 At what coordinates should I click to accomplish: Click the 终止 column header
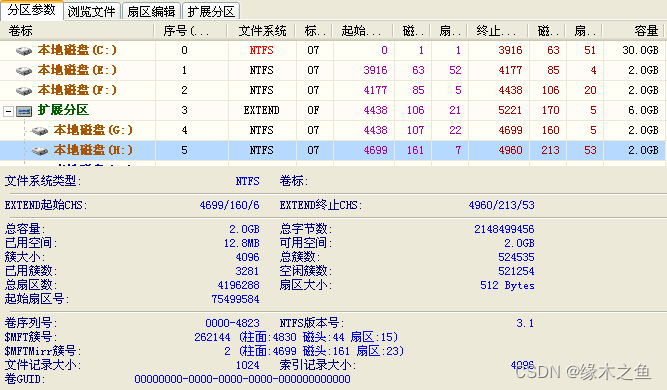click(x=498, y=31)
